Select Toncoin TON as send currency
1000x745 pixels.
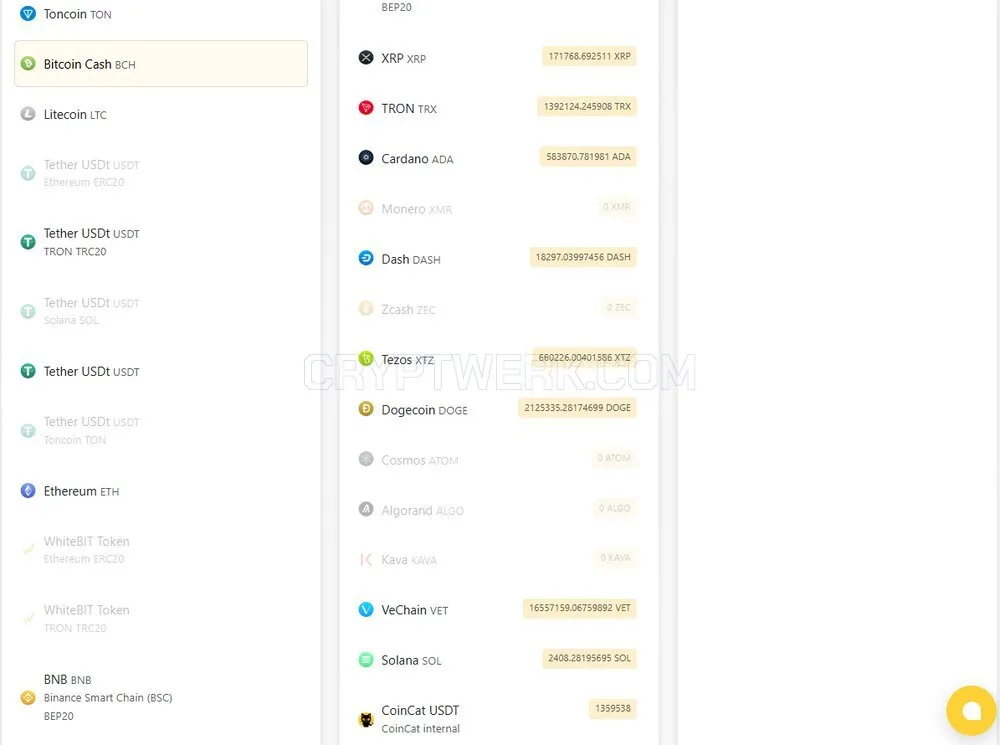[x=161, y=14]
